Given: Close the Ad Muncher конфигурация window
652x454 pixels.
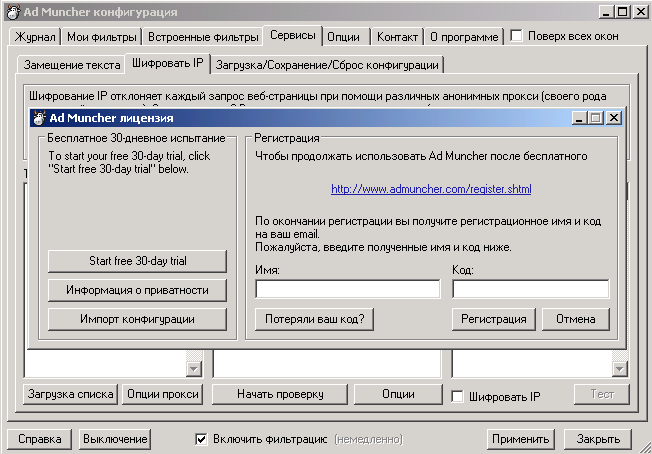Looking at the screenshot, I should 641,12.
